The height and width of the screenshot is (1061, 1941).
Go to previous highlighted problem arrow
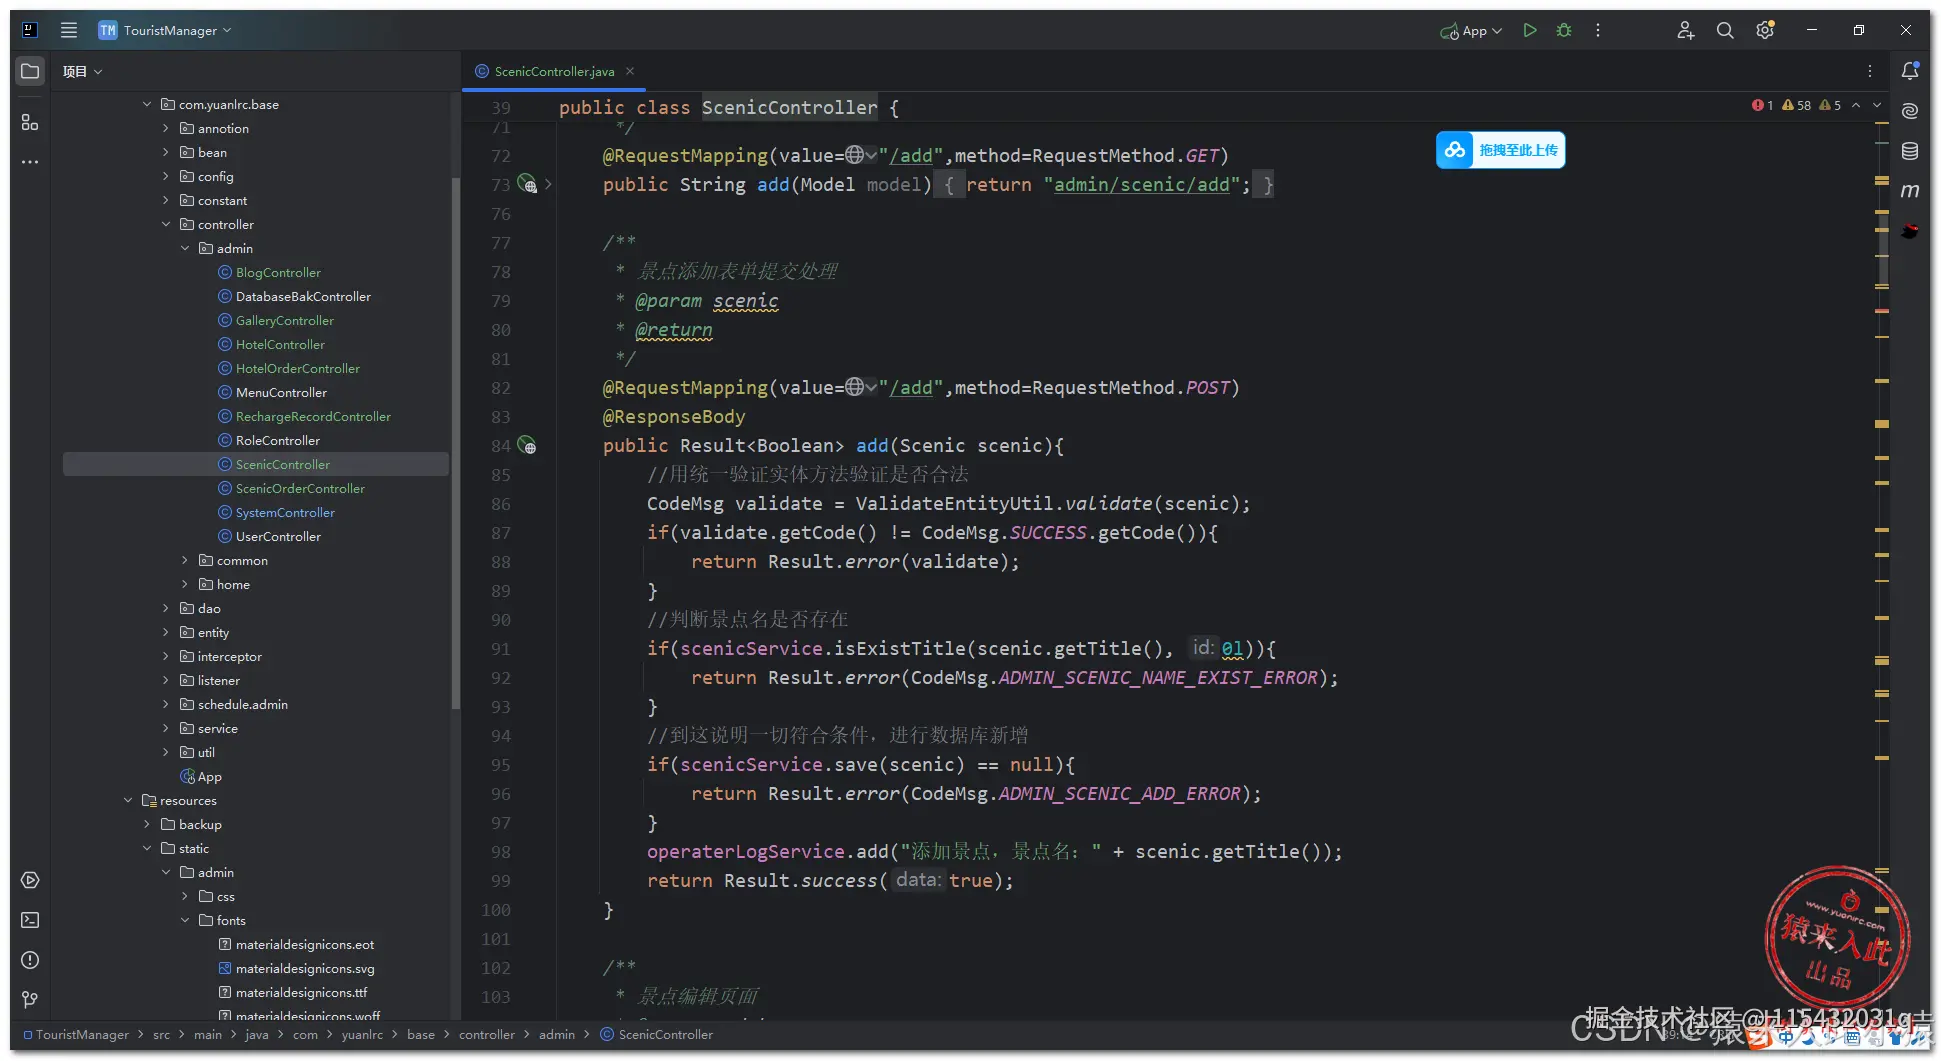pos(1856,105)
